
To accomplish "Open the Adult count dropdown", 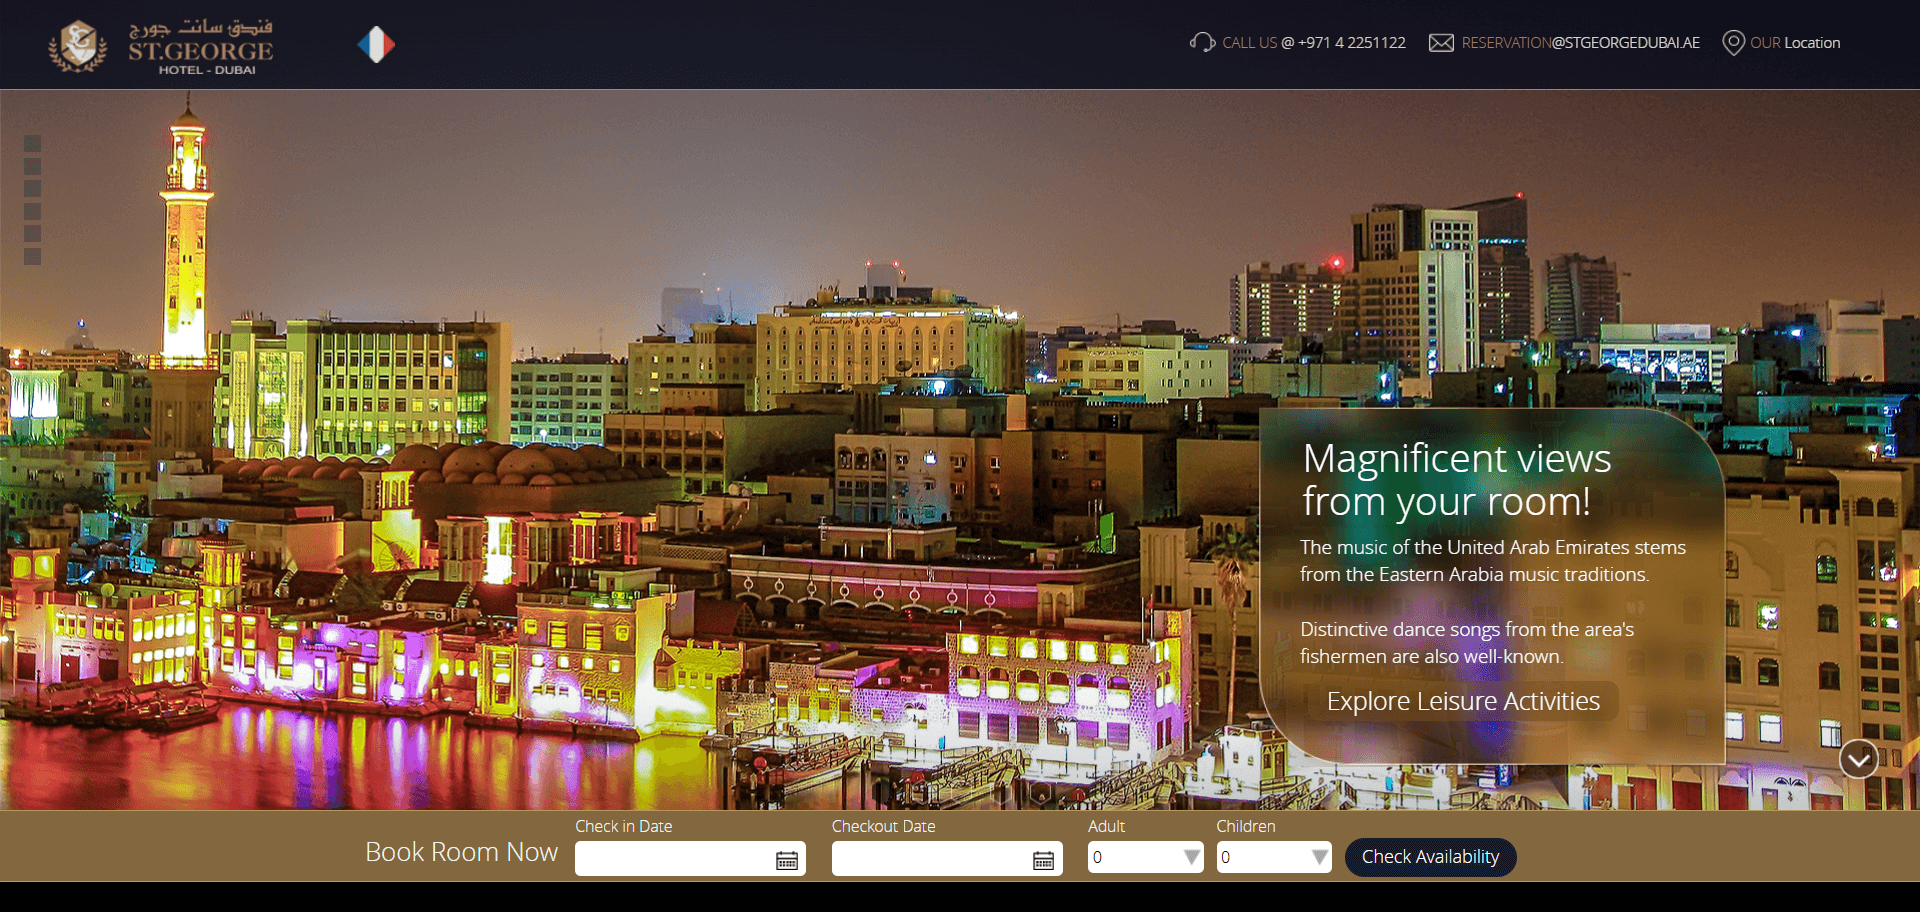I will [1145, 857].
